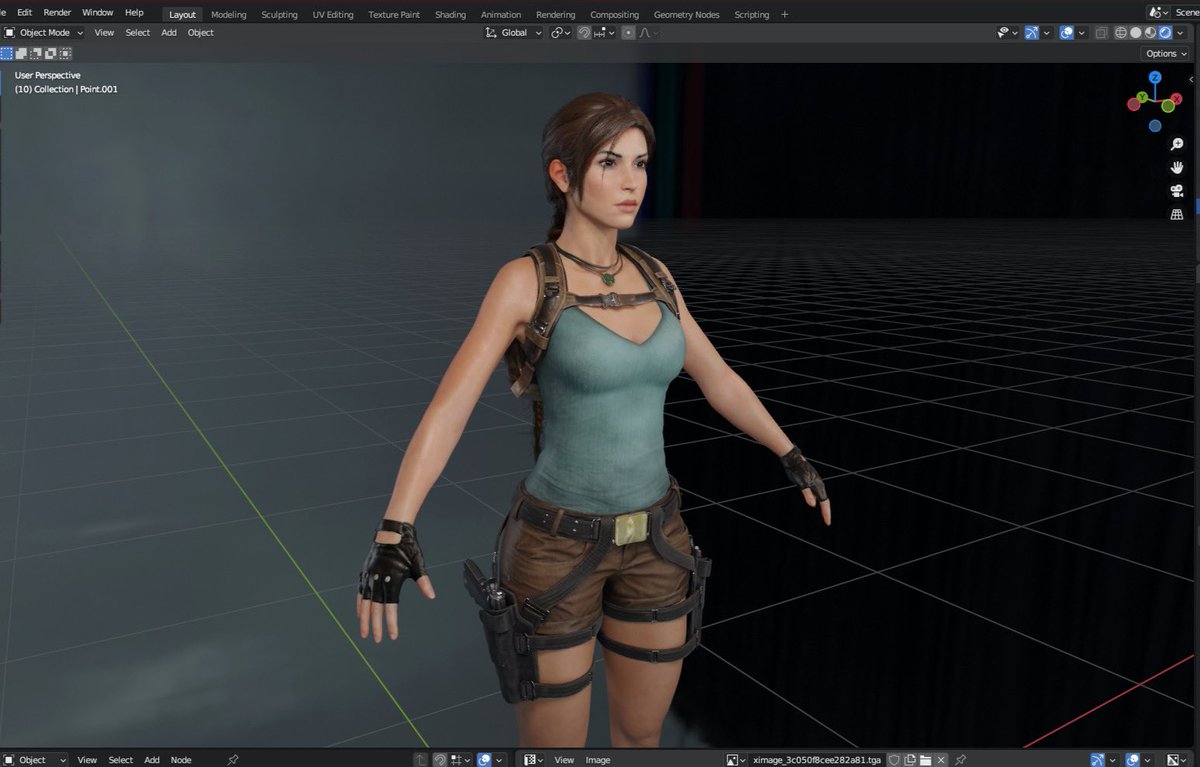1200x767 pixels.
Task: Open the snapping options dropdown
Action: coord(605,33)
